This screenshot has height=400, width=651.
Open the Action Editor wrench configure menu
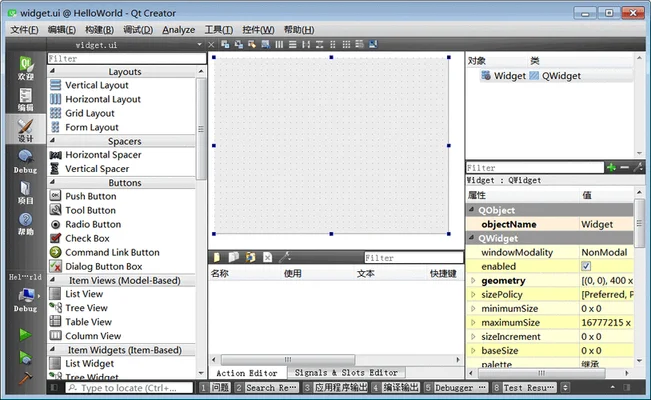pyautogui.click(x=285, y=258)
